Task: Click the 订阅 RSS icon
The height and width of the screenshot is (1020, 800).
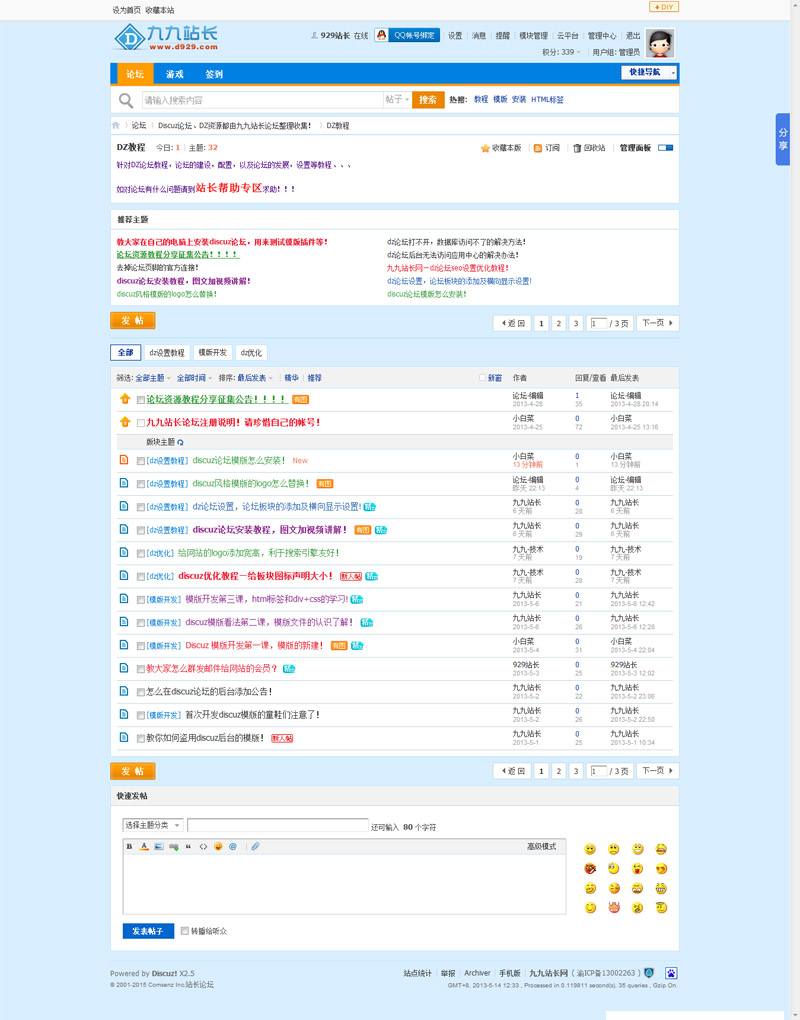Action: tap(538, 148)
